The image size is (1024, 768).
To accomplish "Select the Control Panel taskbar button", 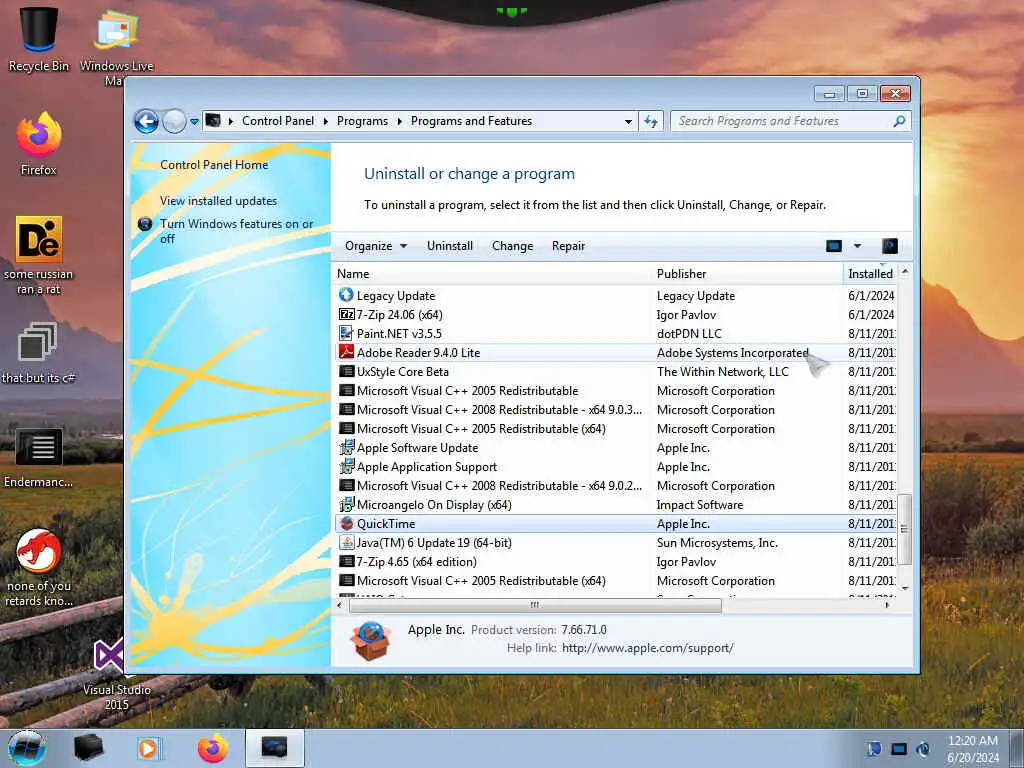I will [x=275, y=748].
